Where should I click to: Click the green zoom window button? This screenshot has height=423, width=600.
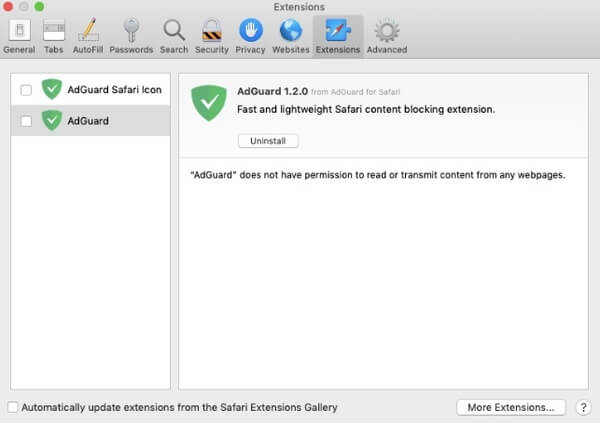[x=39, y=7]
